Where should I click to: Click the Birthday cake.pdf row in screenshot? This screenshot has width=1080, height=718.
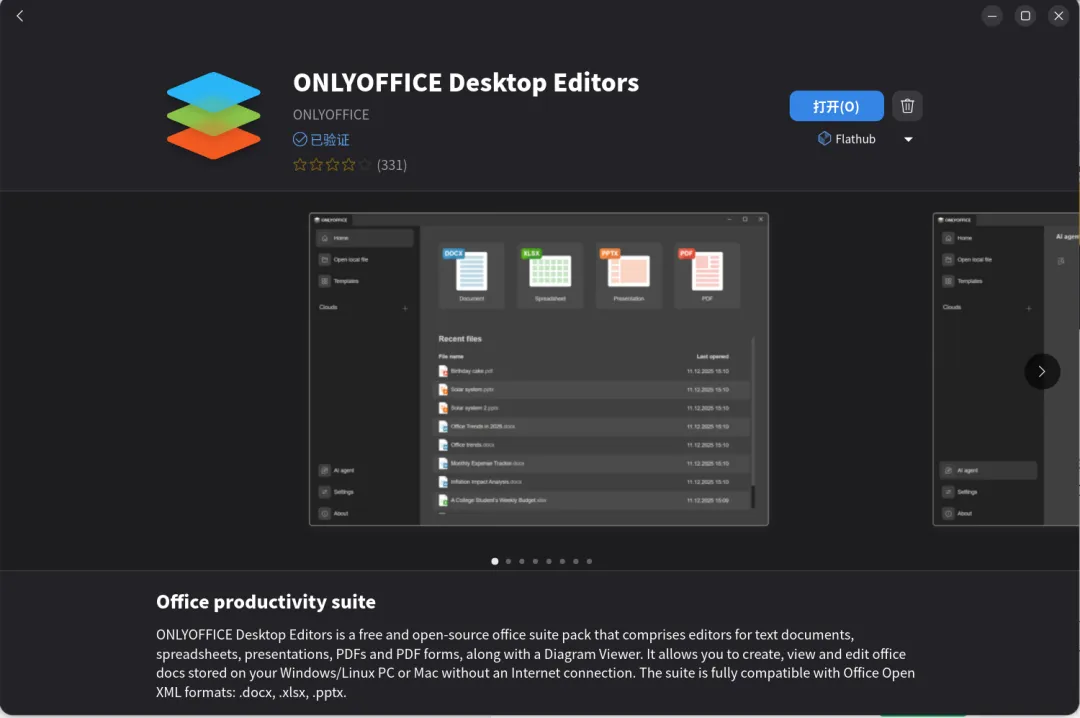pos(592,371)
